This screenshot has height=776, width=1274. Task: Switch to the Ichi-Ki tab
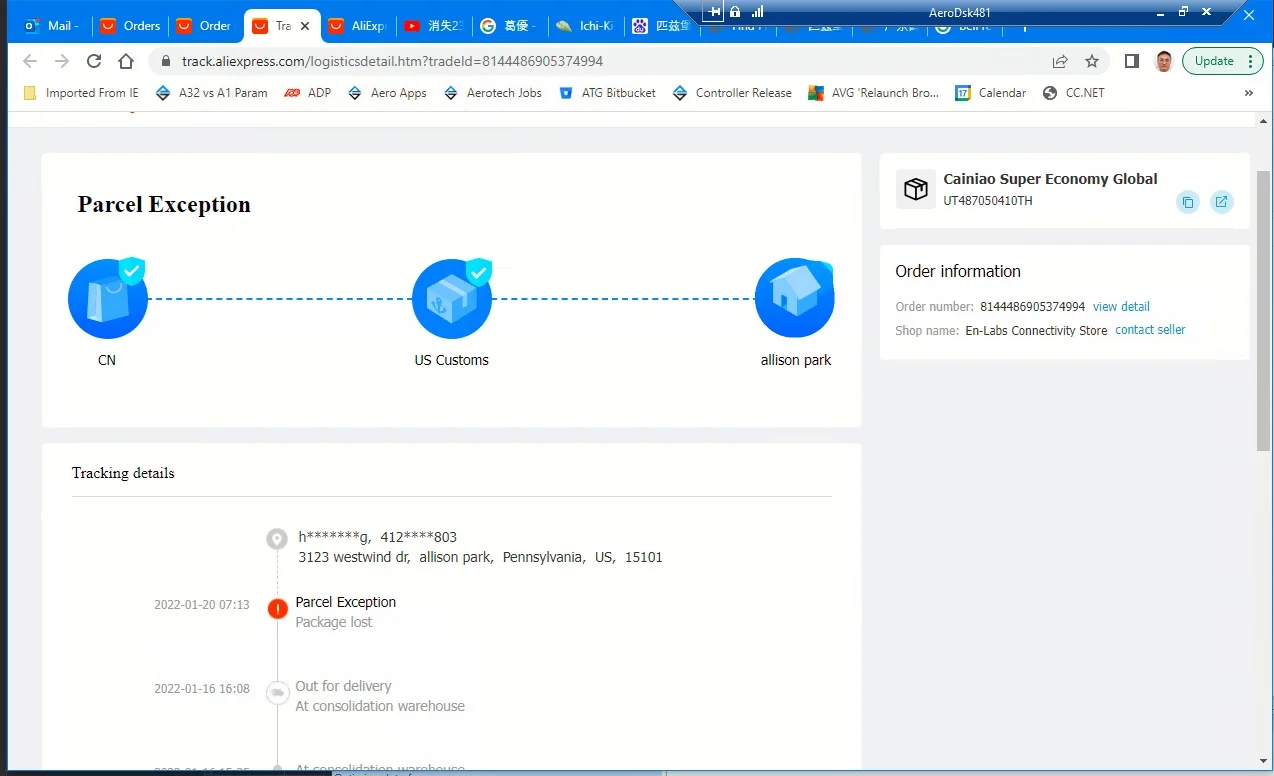(586, 26)
